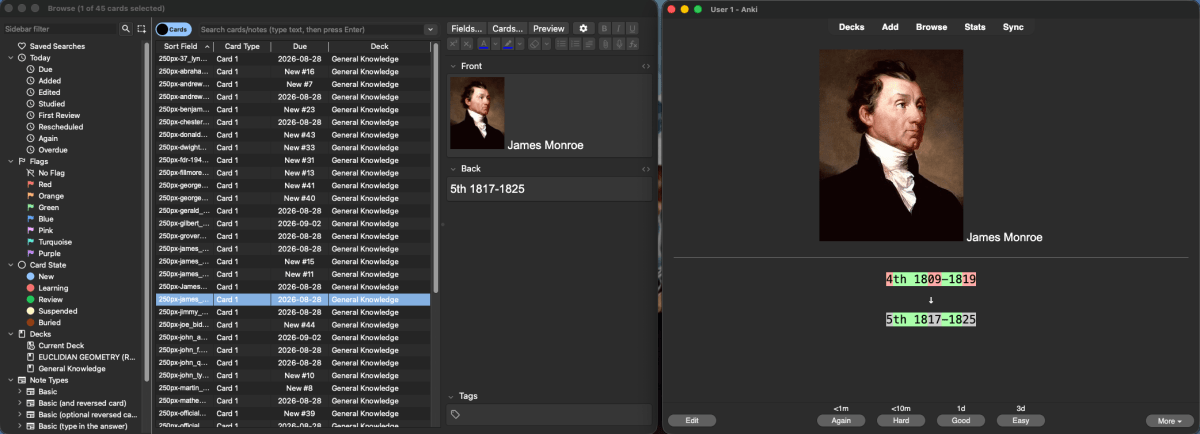Rate the card Hard
The width and height of the screenshot is (1200, 434).
(901, 421)
